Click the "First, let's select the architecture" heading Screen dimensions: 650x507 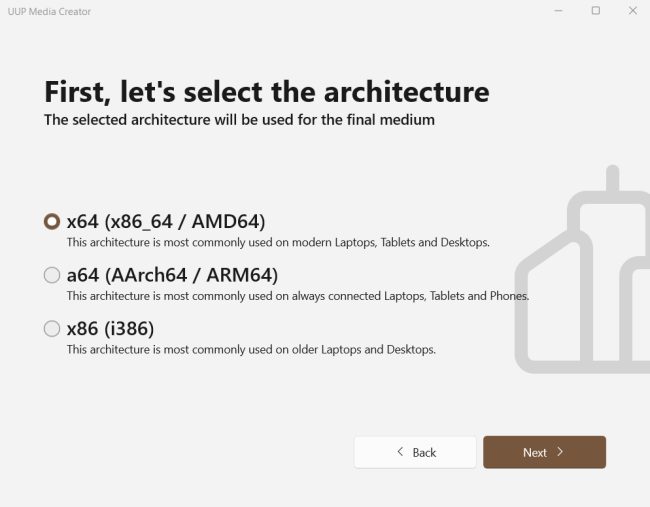point(267,93)
